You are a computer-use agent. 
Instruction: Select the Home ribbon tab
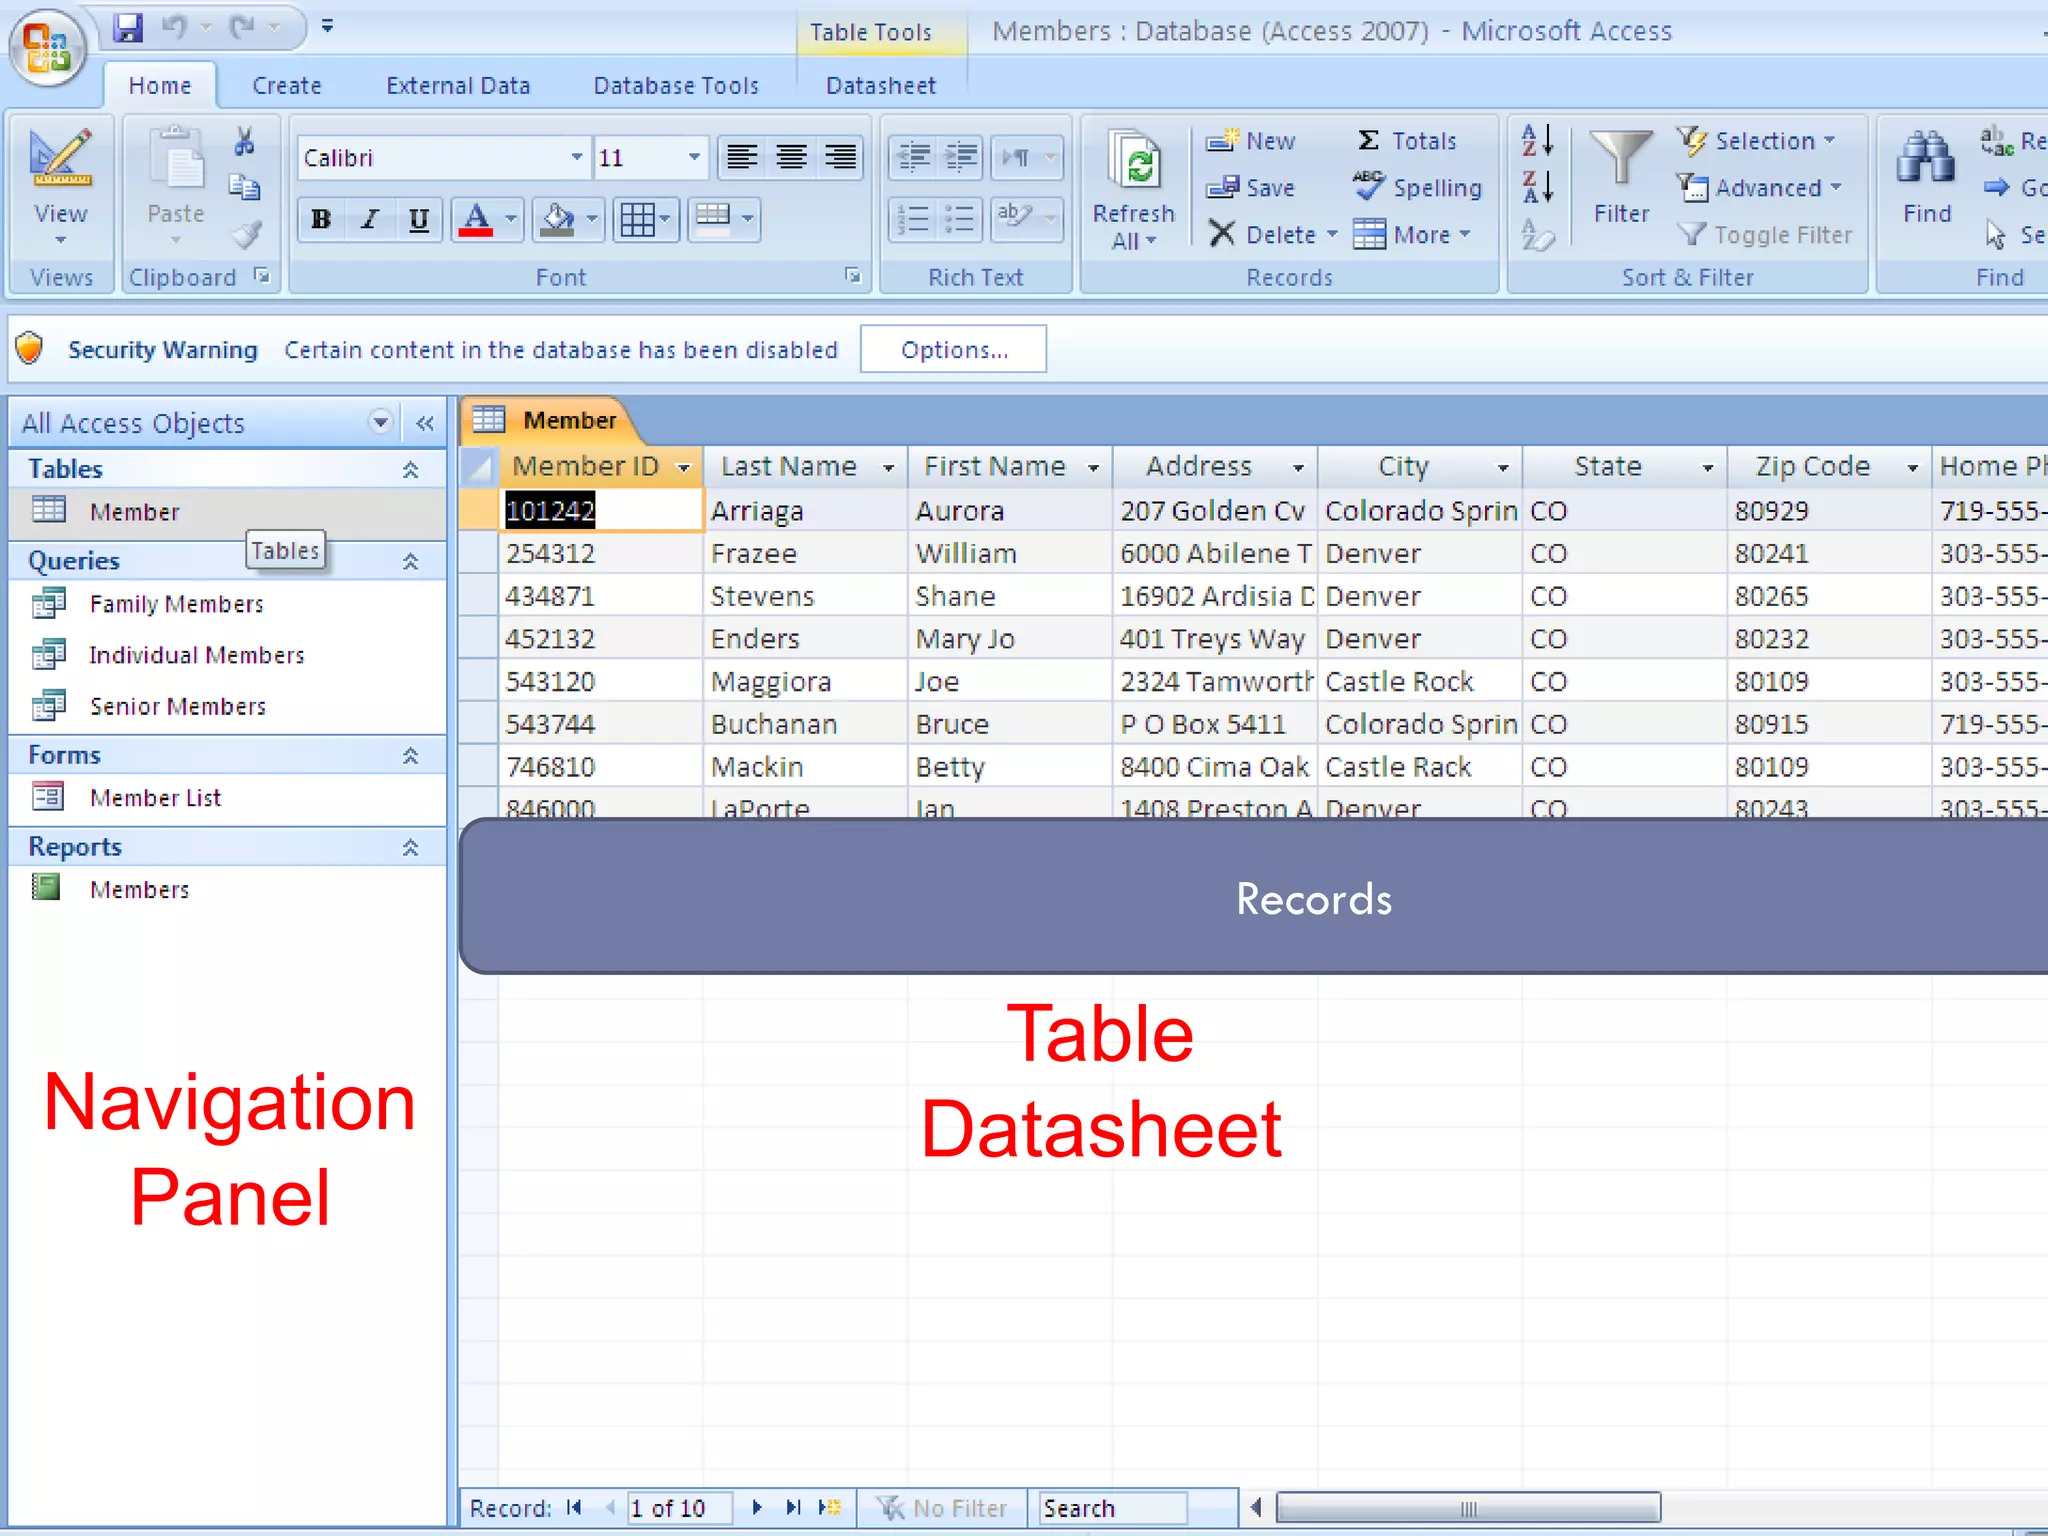pos(160,86)
